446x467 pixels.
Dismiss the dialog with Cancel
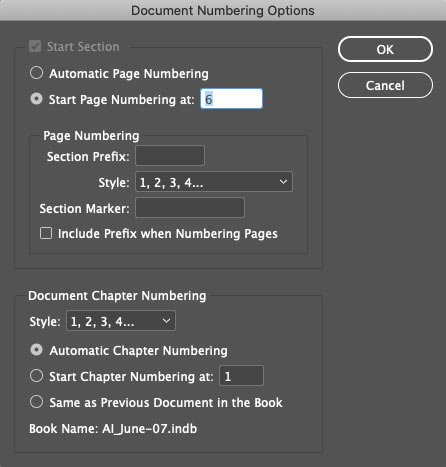(385, 85)
